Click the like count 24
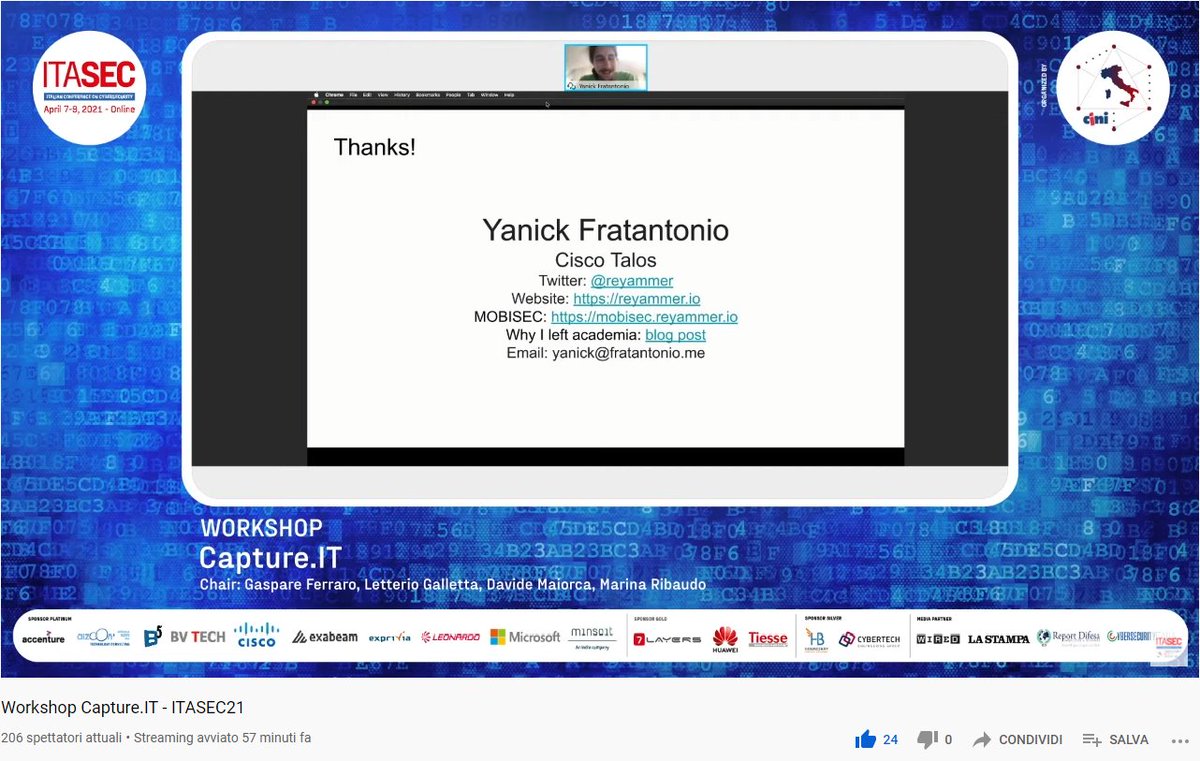Viewport: 1200px width, 761px height. pyautogui.click(x=890, y=740)
